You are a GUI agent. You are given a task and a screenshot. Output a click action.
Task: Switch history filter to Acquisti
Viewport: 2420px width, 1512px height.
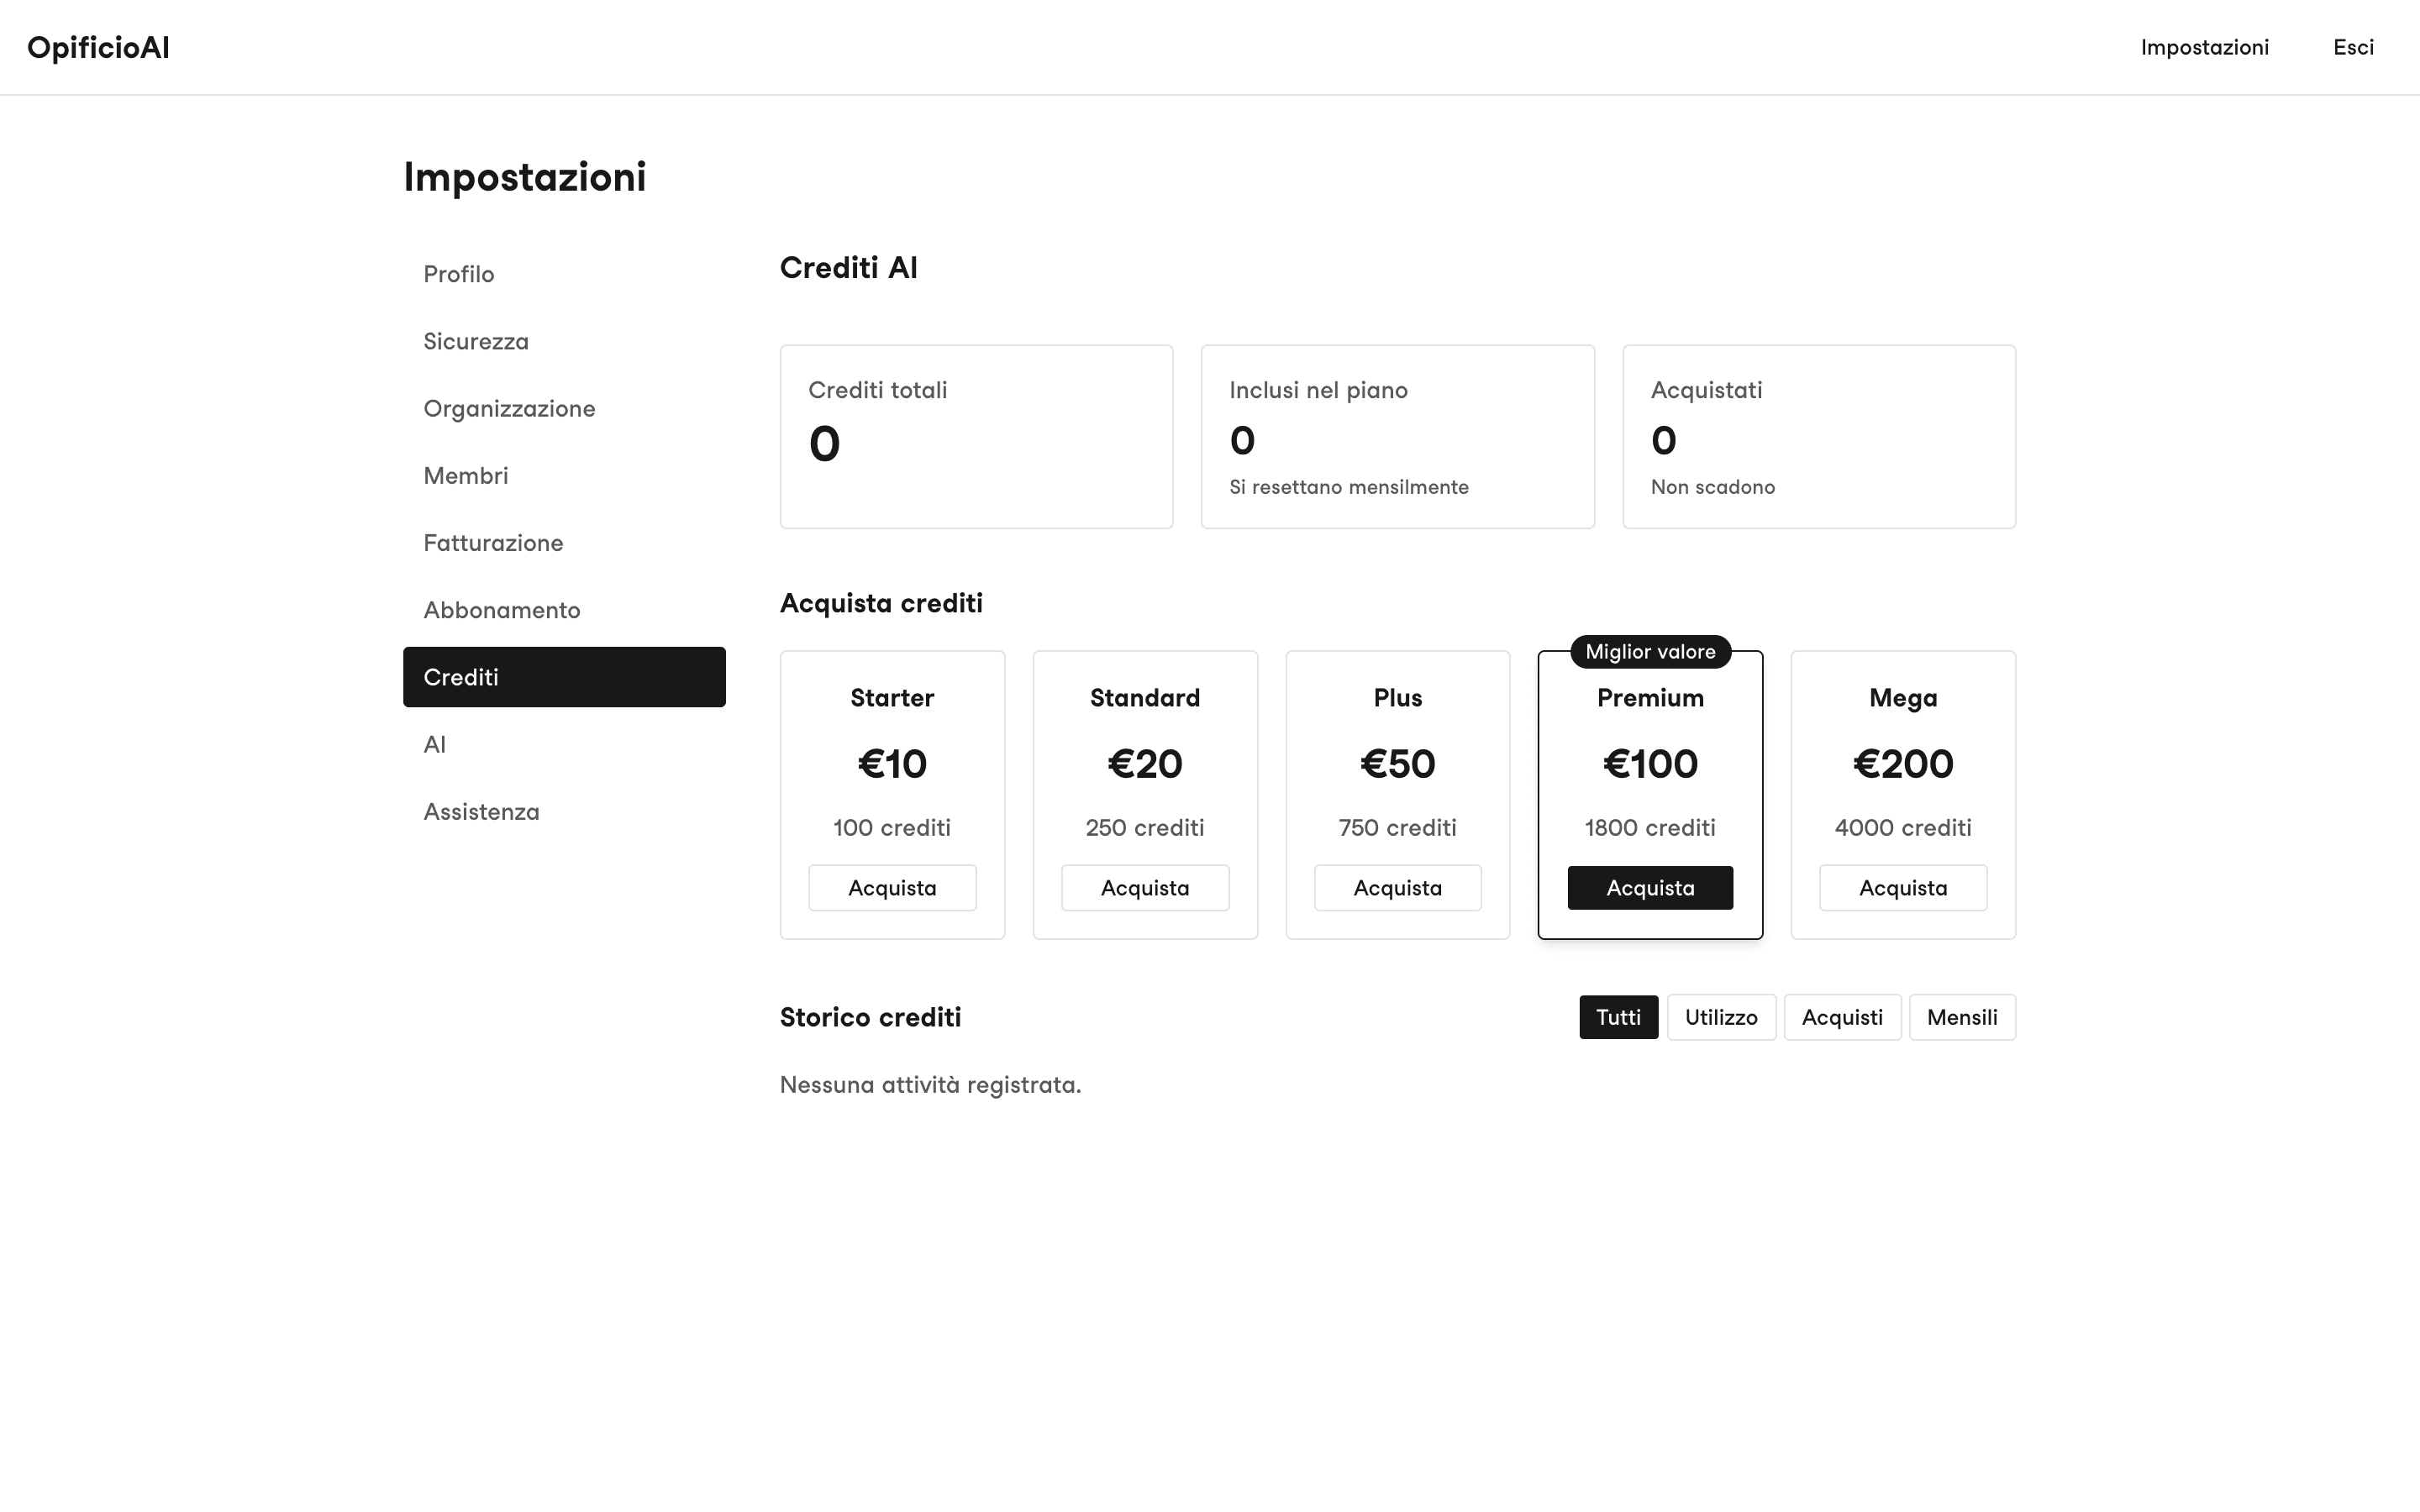(x=1842, y=1017)
